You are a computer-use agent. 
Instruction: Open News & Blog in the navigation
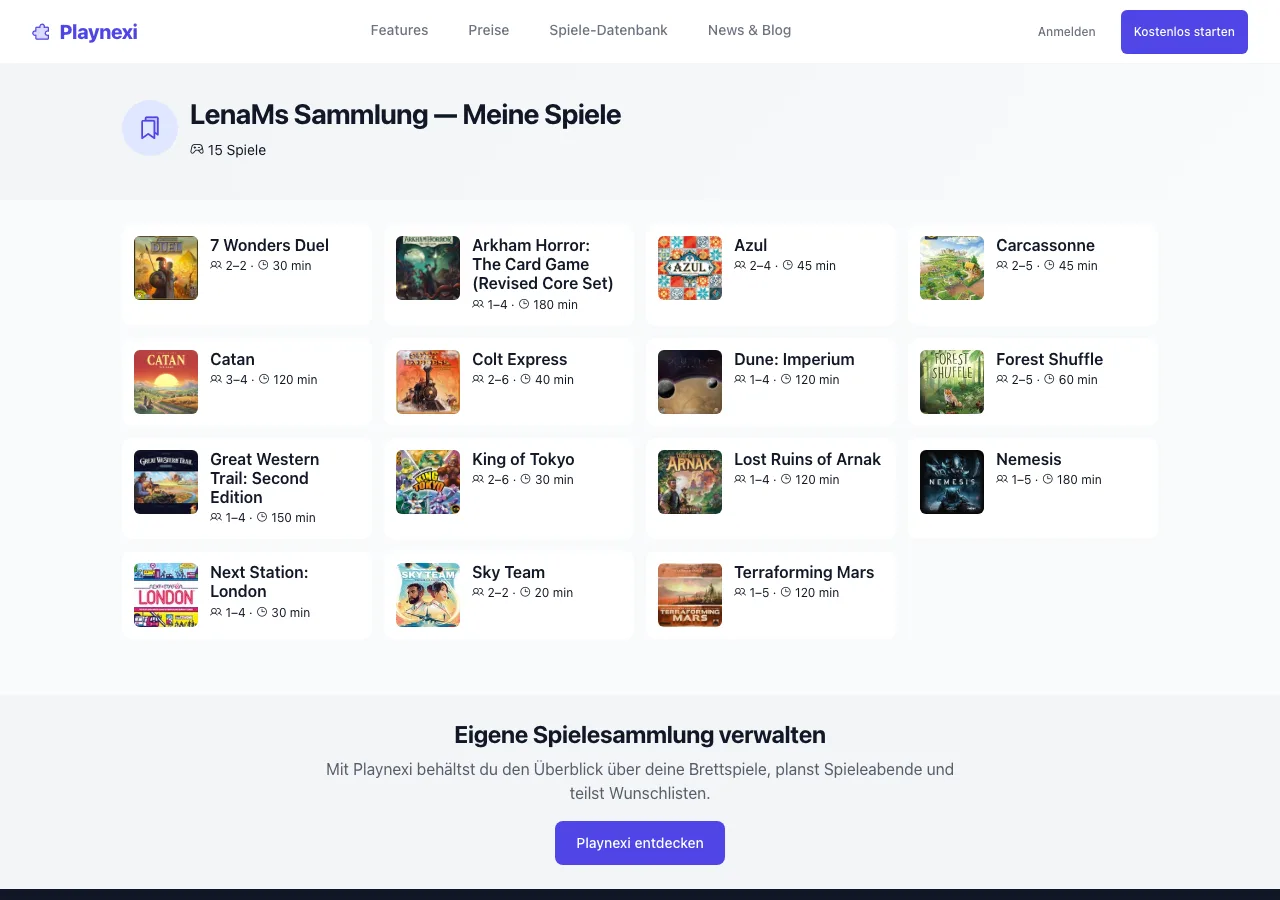pos(749,30)
